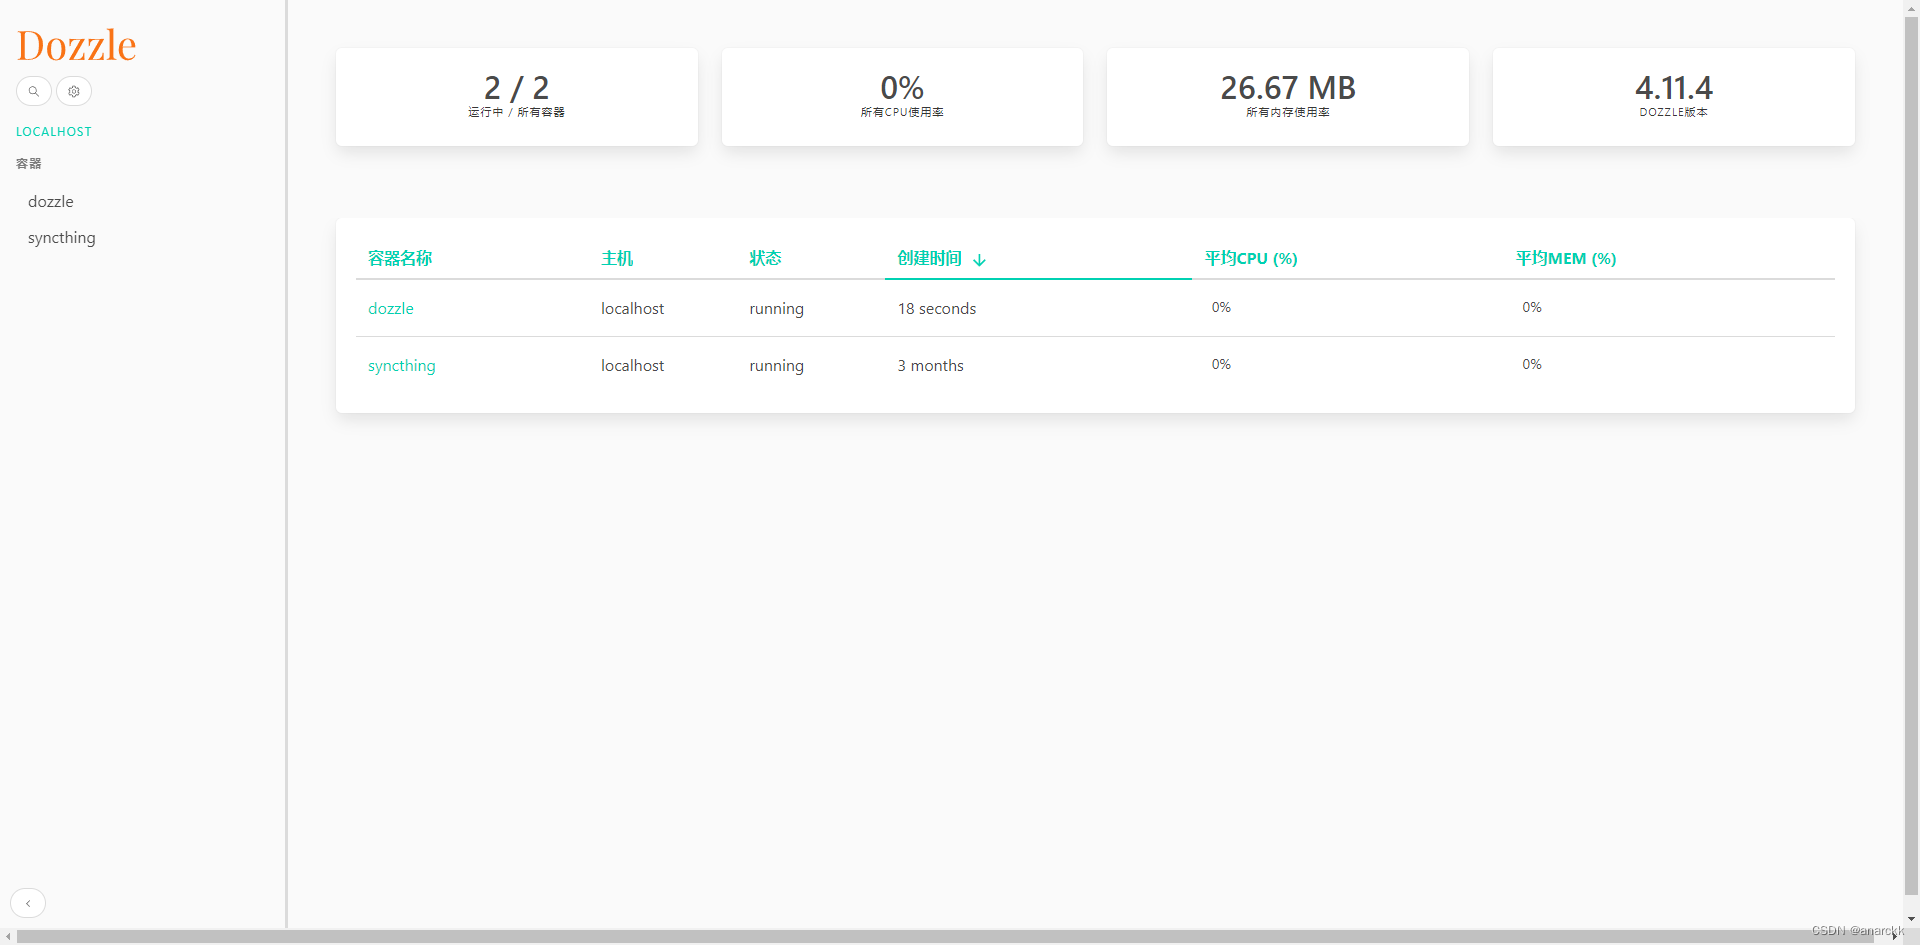
Task: Expand the 容器 section in the sidebar
Action: tap(28, 163)
